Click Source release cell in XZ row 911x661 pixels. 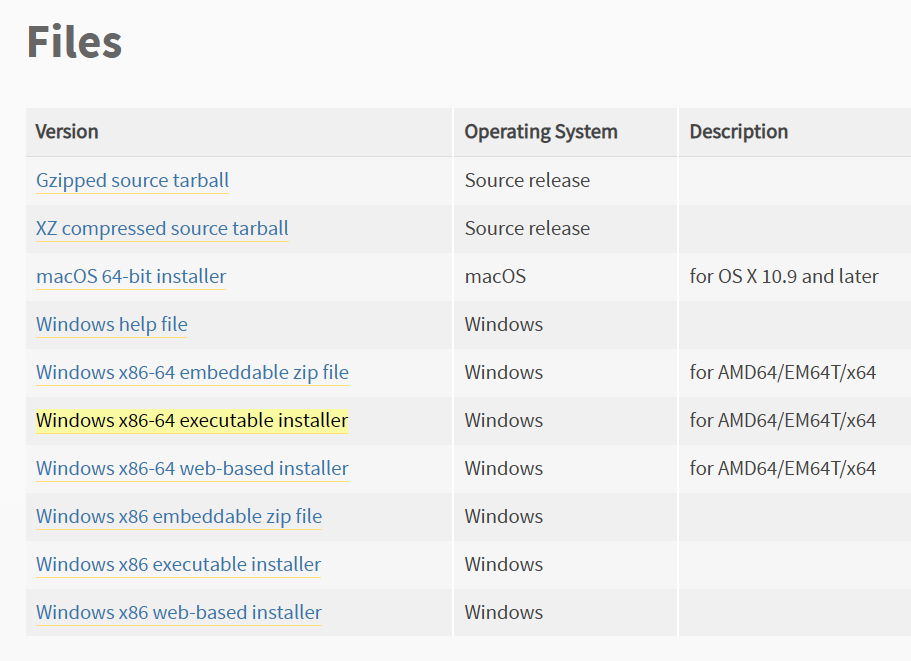coord(527,229)
